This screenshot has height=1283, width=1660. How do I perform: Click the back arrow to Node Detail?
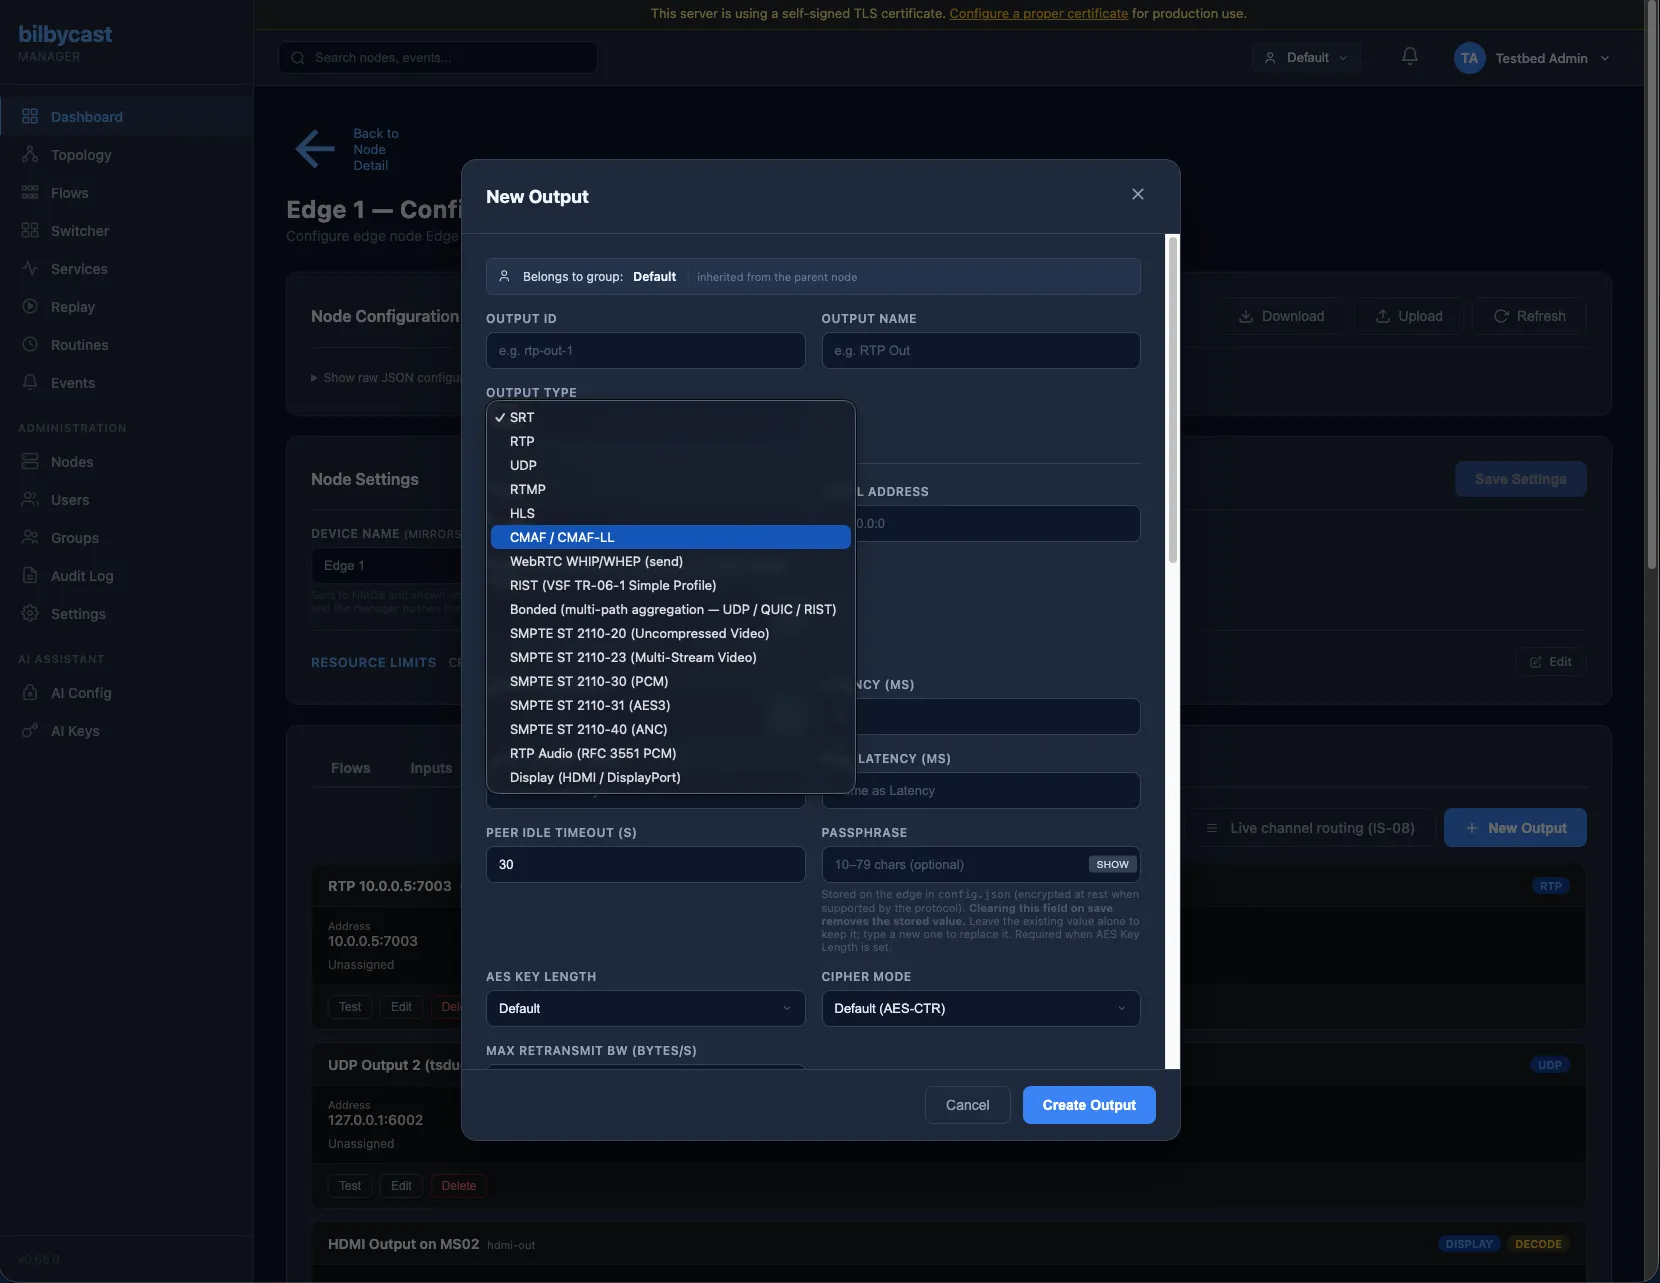pos(315,149)
